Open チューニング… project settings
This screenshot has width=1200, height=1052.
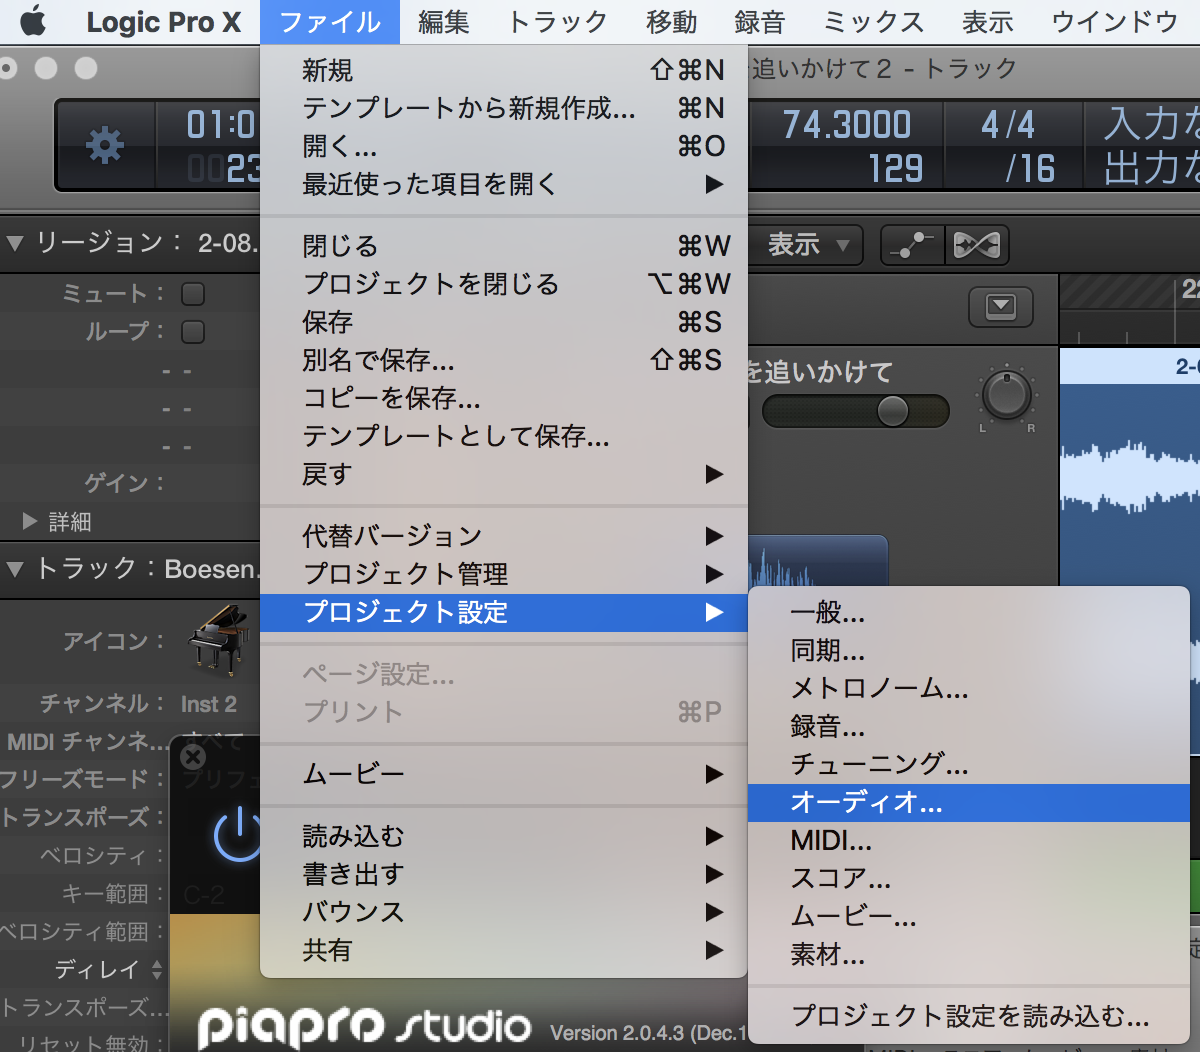(x=969, y=764)
